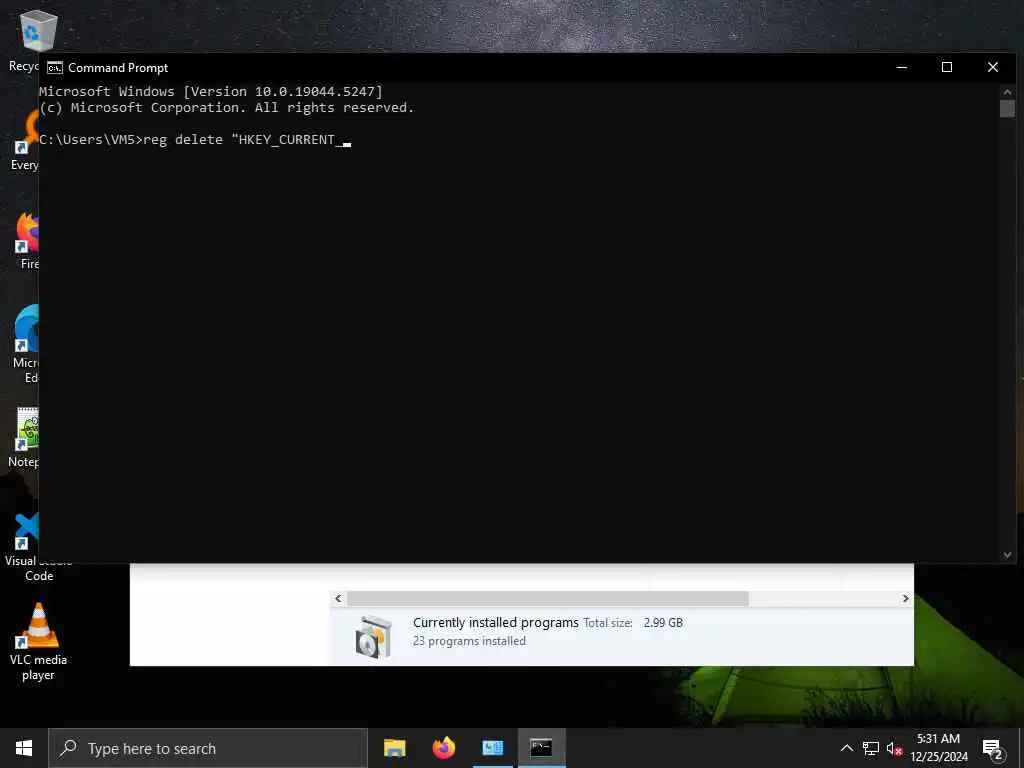Screen dimensions: 1024x768
Task: Click the muted volume tray icon
Action: [x=894, y=748]
